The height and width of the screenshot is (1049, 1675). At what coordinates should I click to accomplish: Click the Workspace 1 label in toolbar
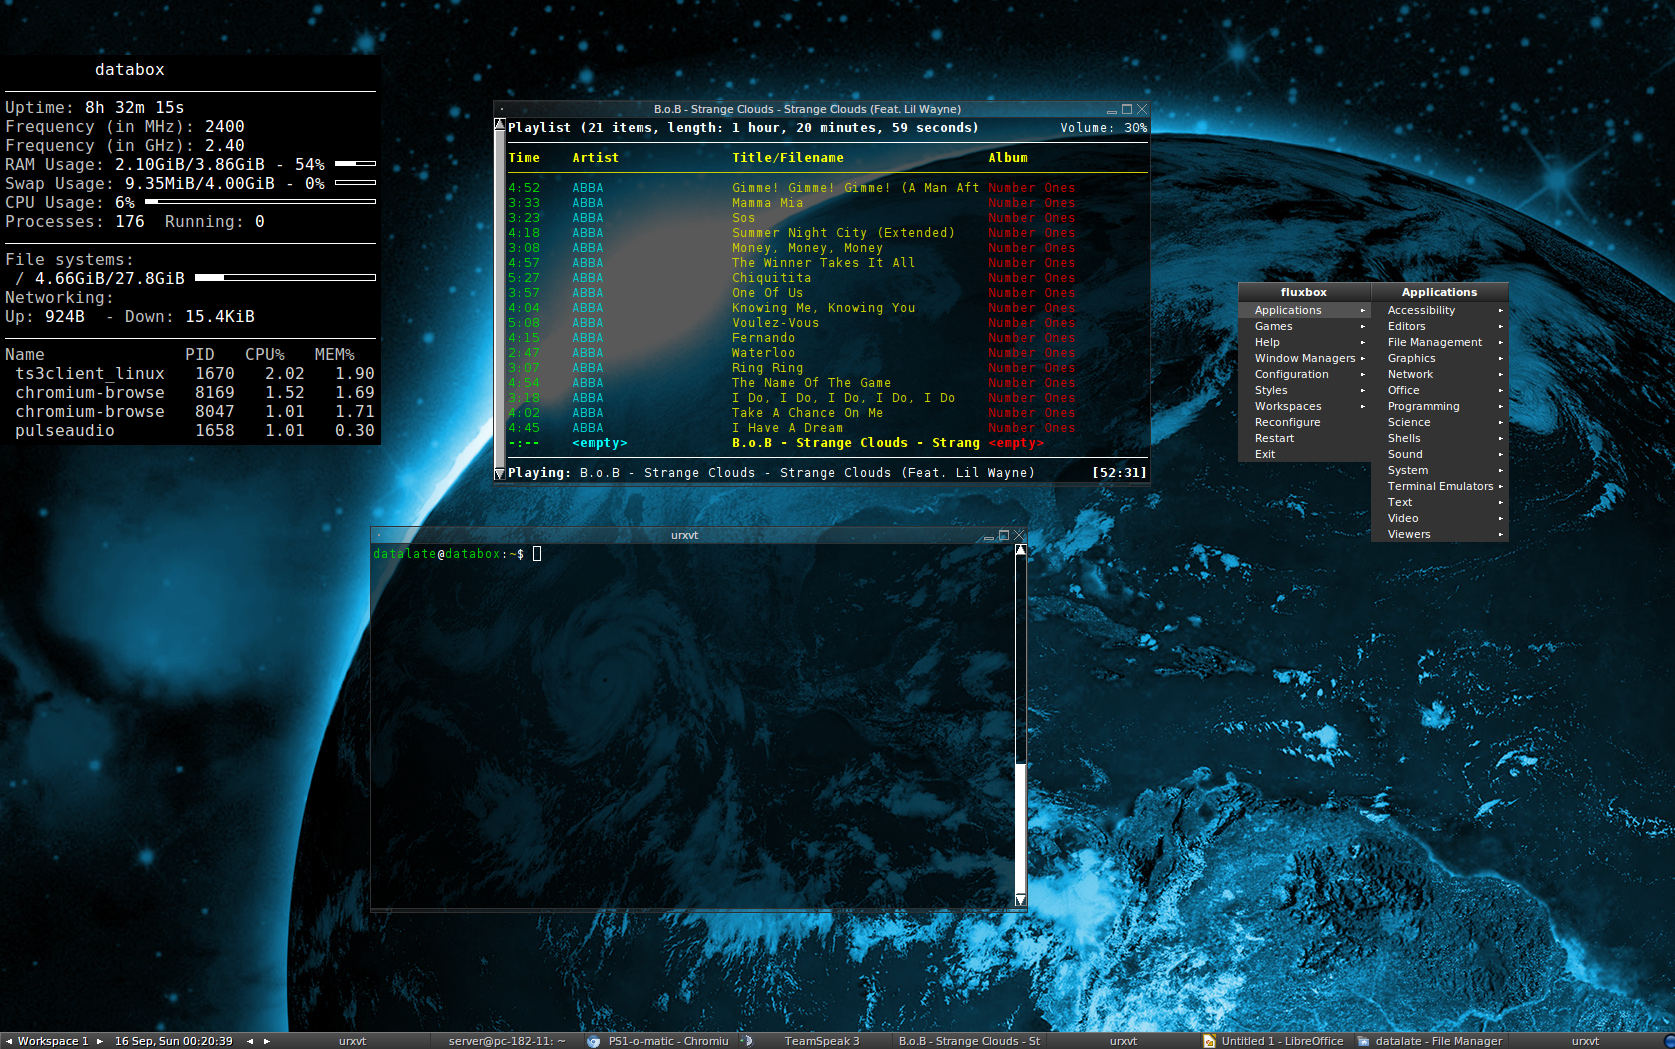click(53, 1041)
